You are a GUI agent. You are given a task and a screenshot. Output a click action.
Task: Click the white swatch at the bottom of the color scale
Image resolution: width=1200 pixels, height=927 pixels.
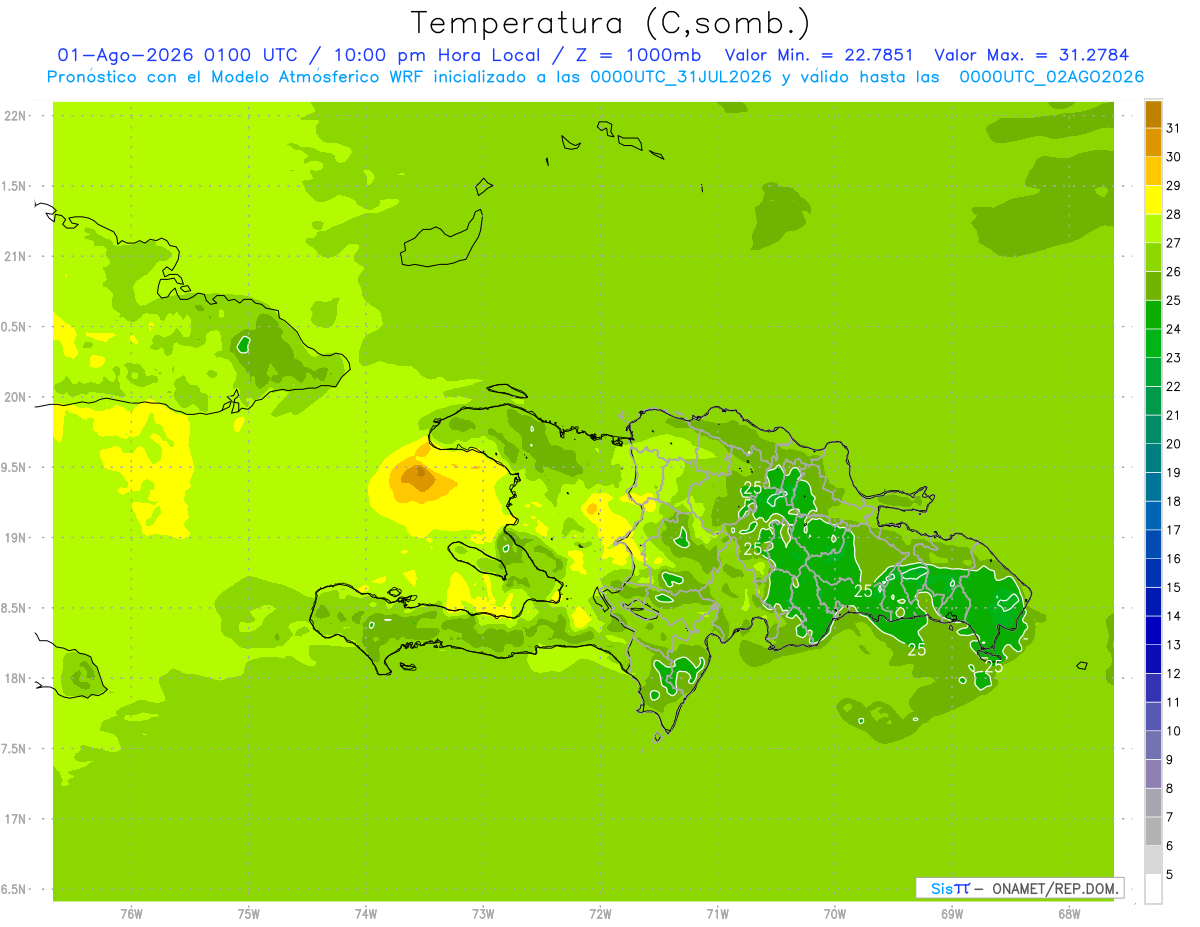click(1153, 889)
